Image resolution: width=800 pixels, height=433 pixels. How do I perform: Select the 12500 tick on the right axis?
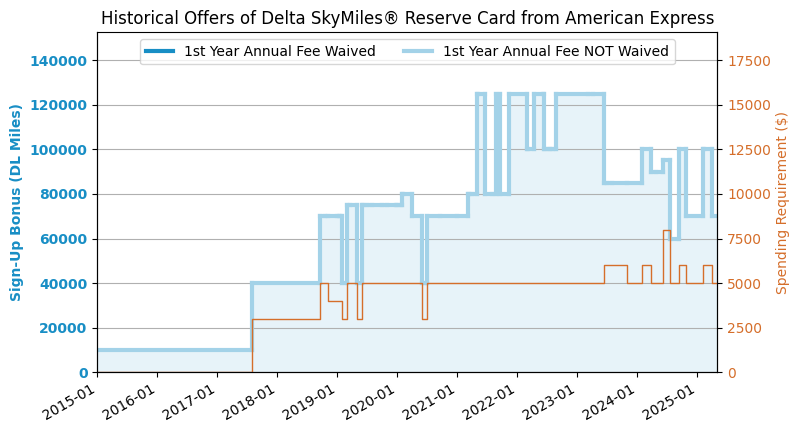(747, 150)
